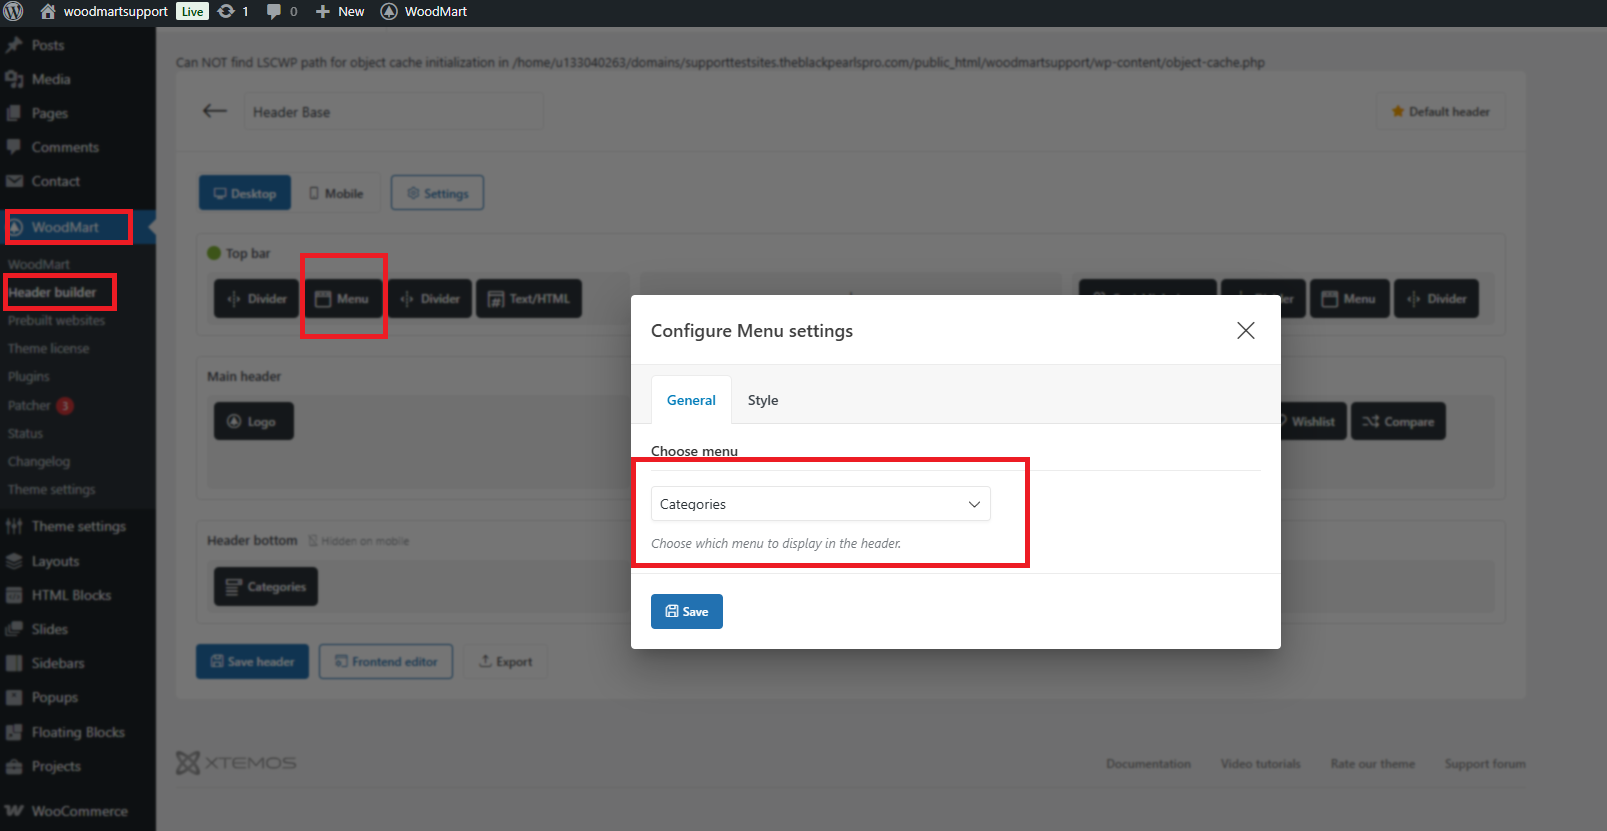Open Plugins in the WoodMart submenu
Image resolution: width=1607 pixels, height=831 pixels.
click(x=28, y=376)
